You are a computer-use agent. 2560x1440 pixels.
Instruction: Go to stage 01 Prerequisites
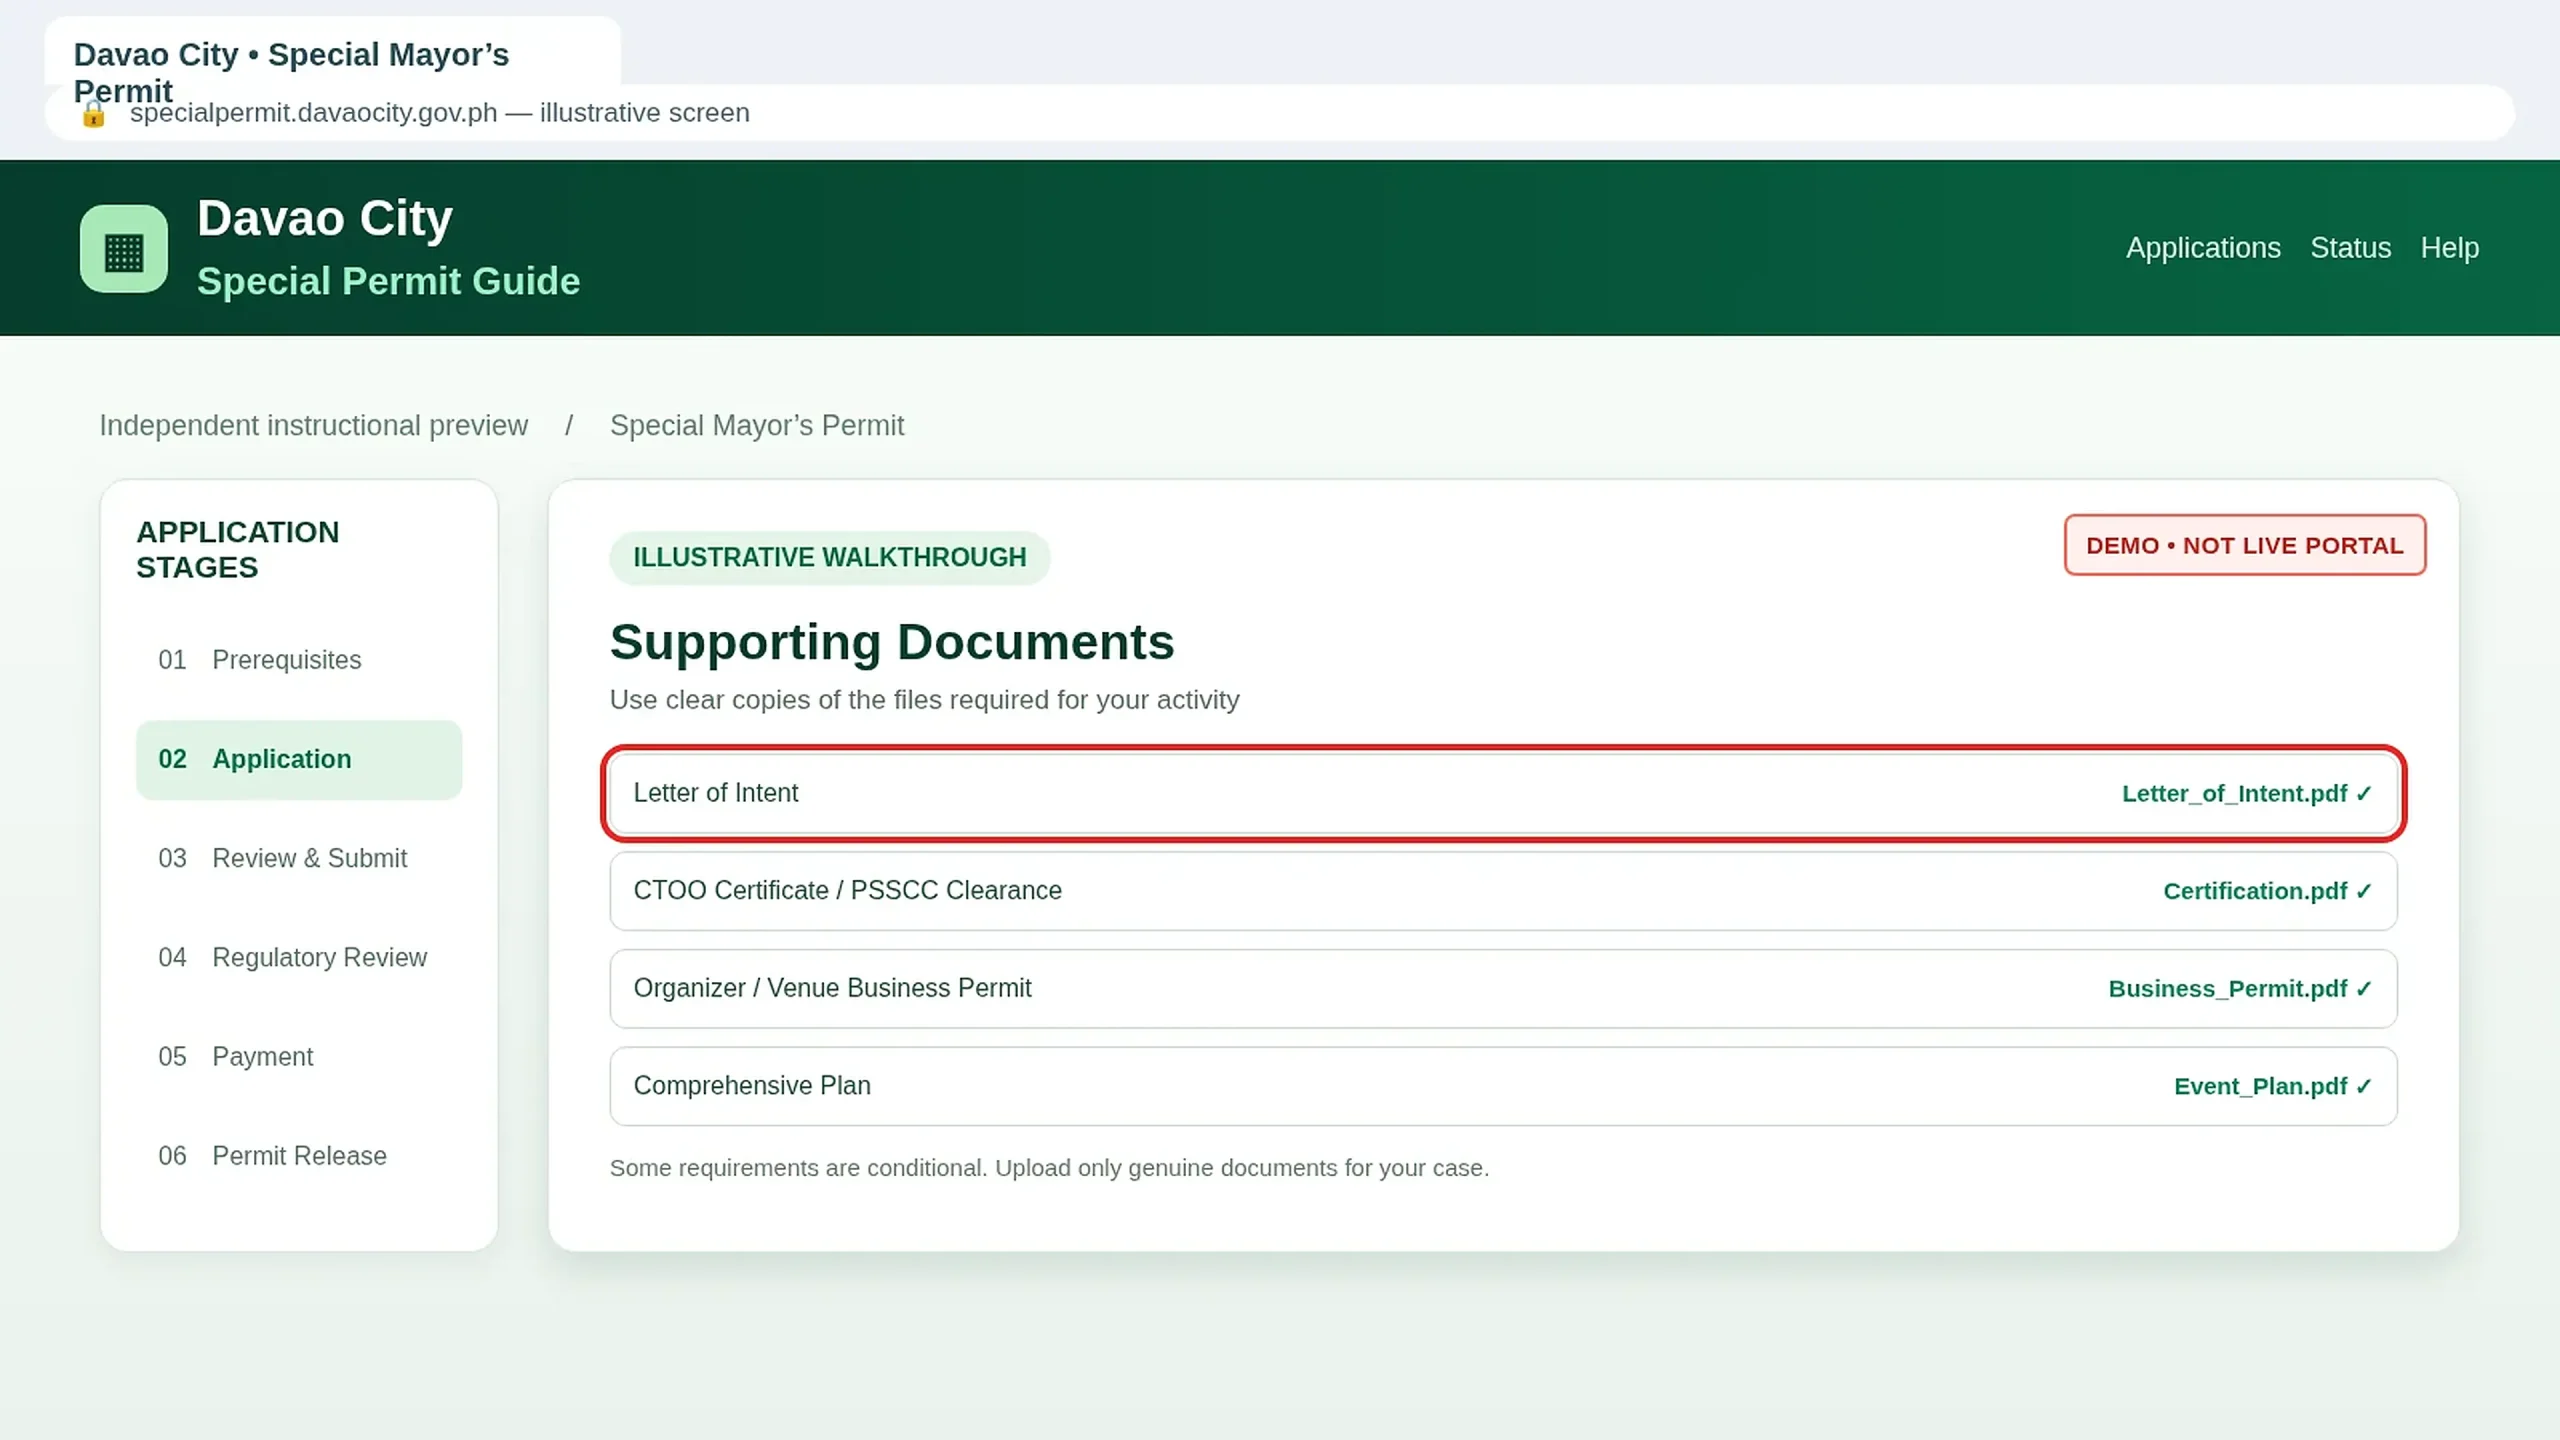pos(299,660)
